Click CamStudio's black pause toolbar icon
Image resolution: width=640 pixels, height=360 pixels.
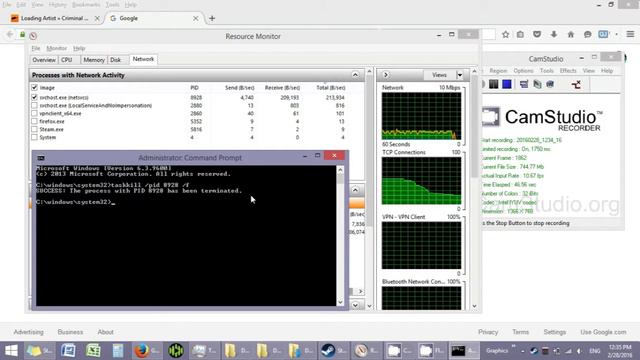[493, 84]
